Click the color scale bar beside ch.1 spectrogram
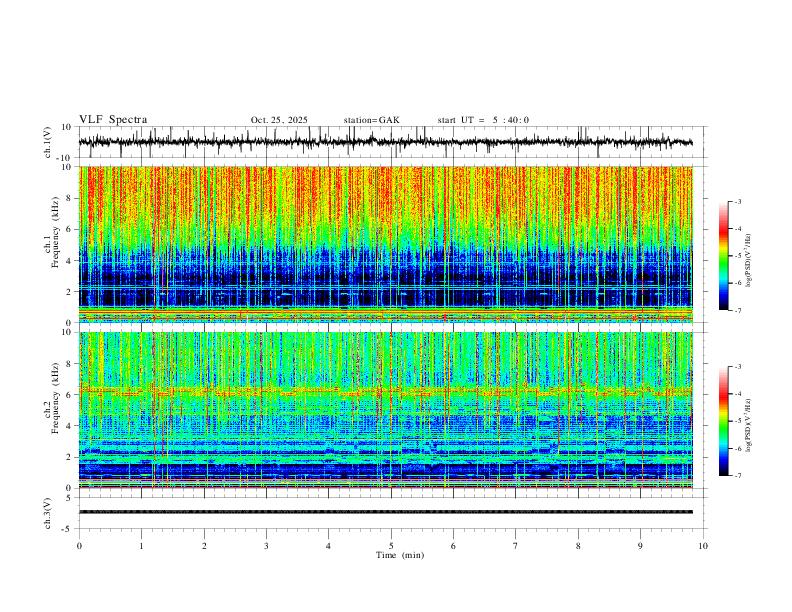This screenshot has height=612, width=792. point(723,256)
